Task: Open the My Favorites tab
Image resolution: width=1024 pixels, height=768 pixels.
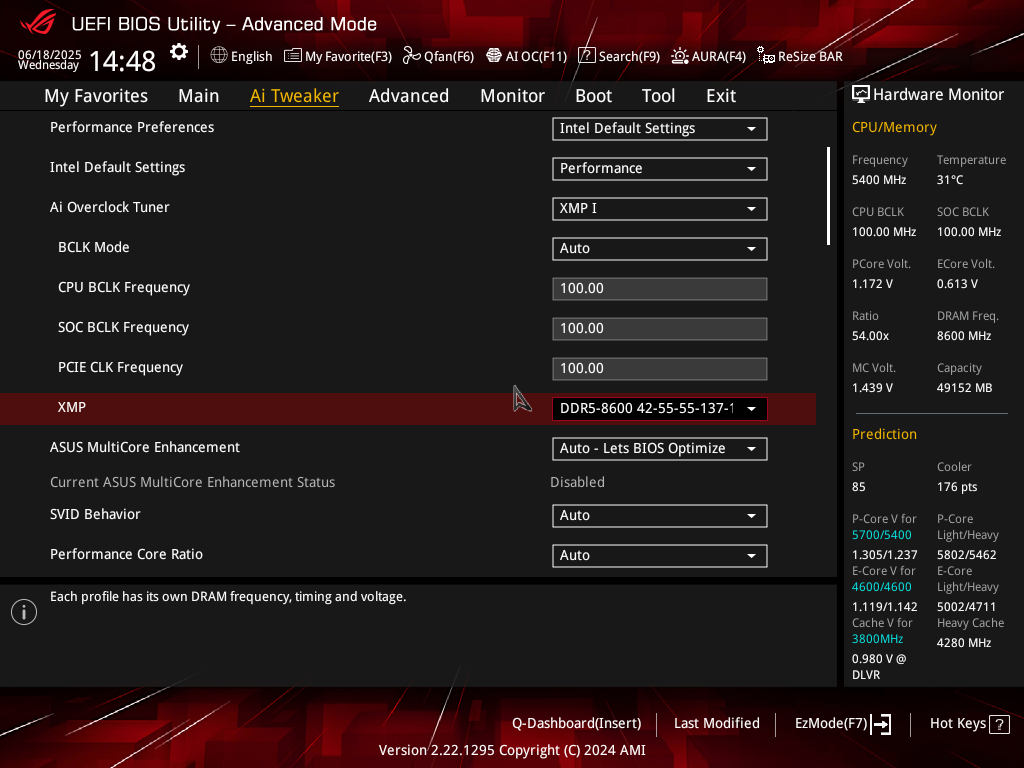Action: coord(96,96)
